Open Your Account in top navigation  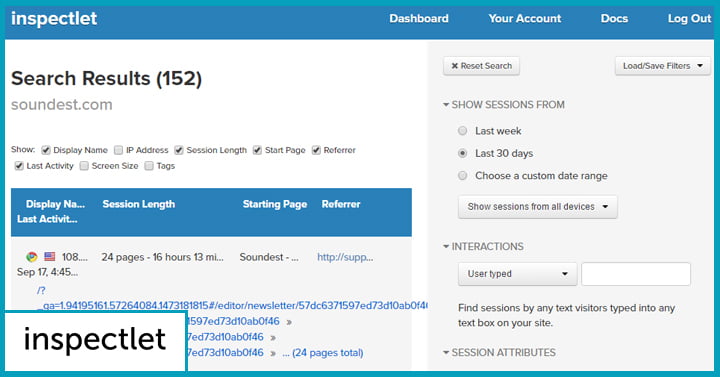click(x=524, y=18)
